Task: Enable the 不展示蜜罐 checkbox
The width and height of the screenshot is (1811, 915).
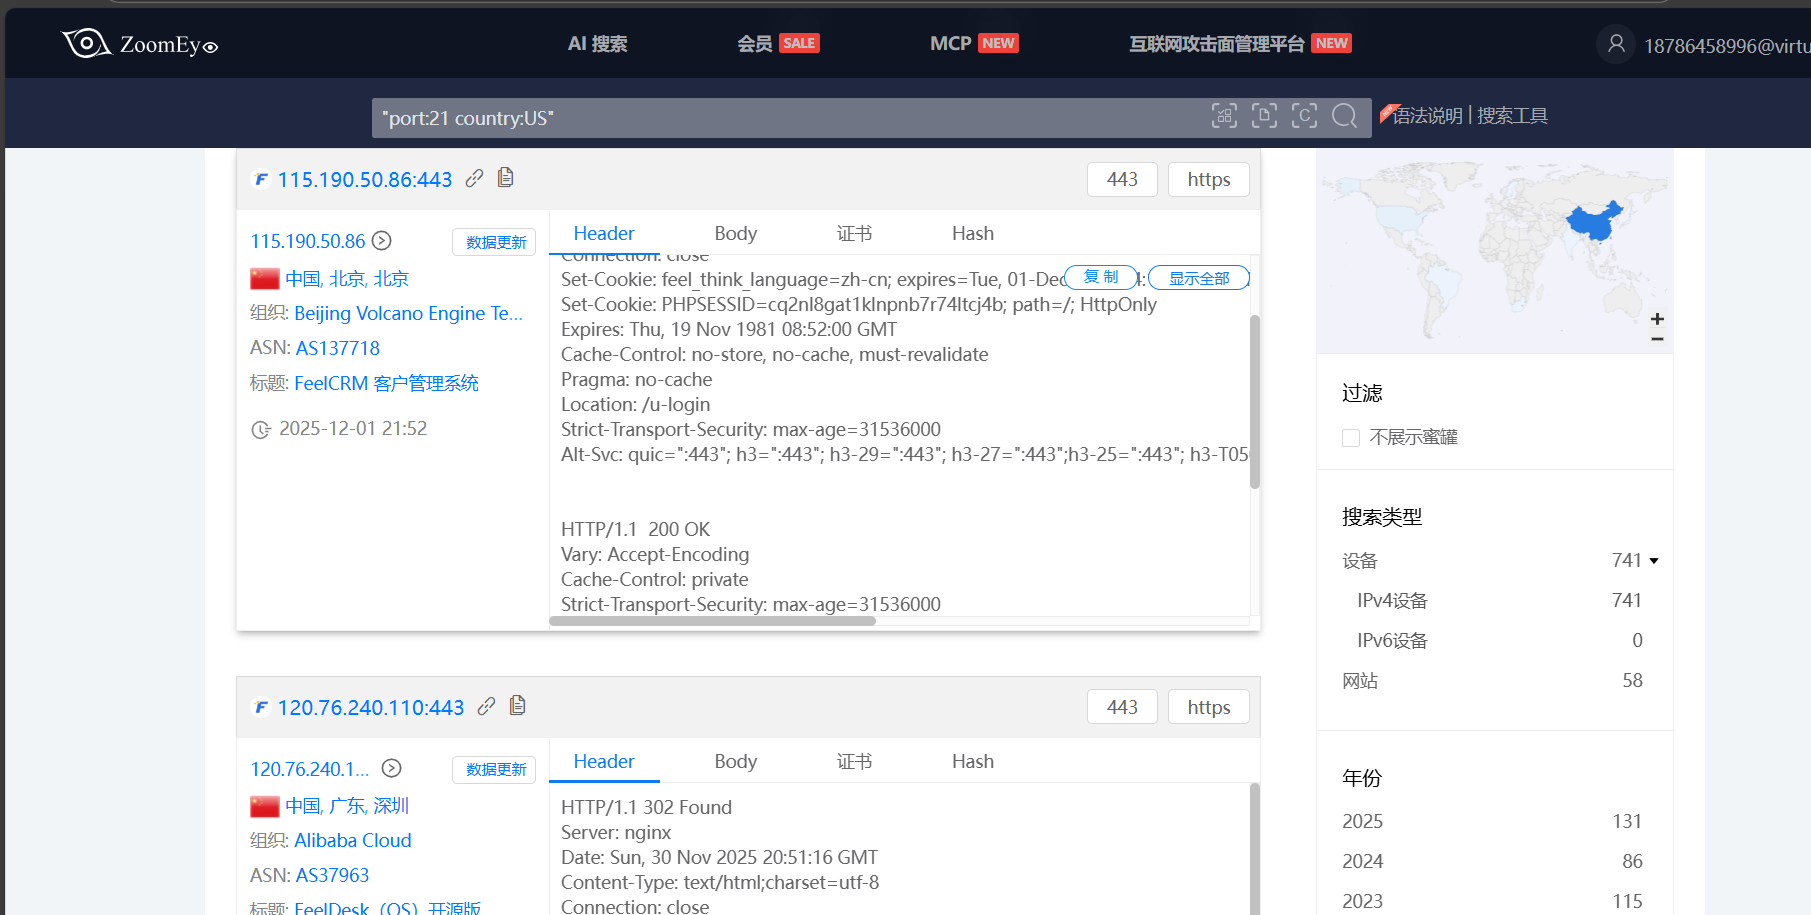Action: pyautogui.click(x=1351, y=438)
